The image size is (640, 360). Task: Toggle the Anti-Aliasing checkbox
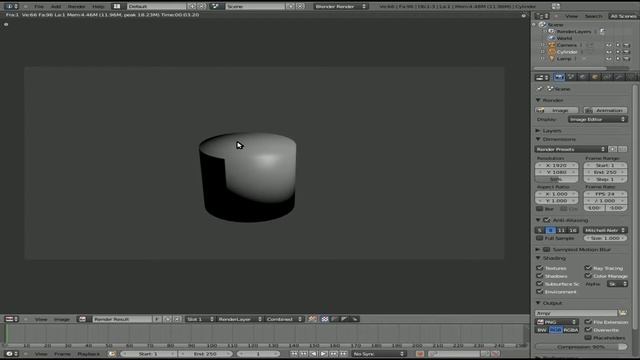click(x=547, y=220)
